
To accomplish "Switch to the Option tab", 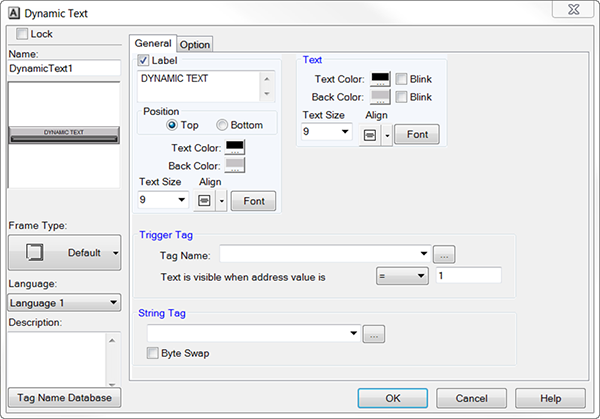I will click(195, 45).
